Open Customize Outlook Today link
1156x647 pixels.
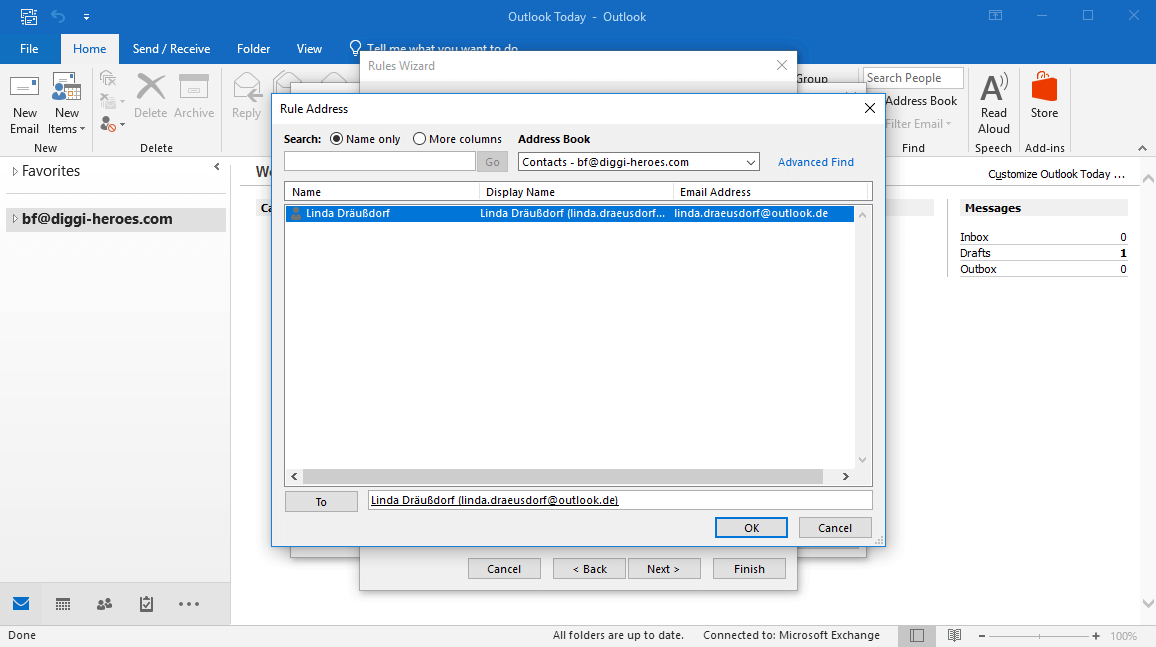[1056, 174]
